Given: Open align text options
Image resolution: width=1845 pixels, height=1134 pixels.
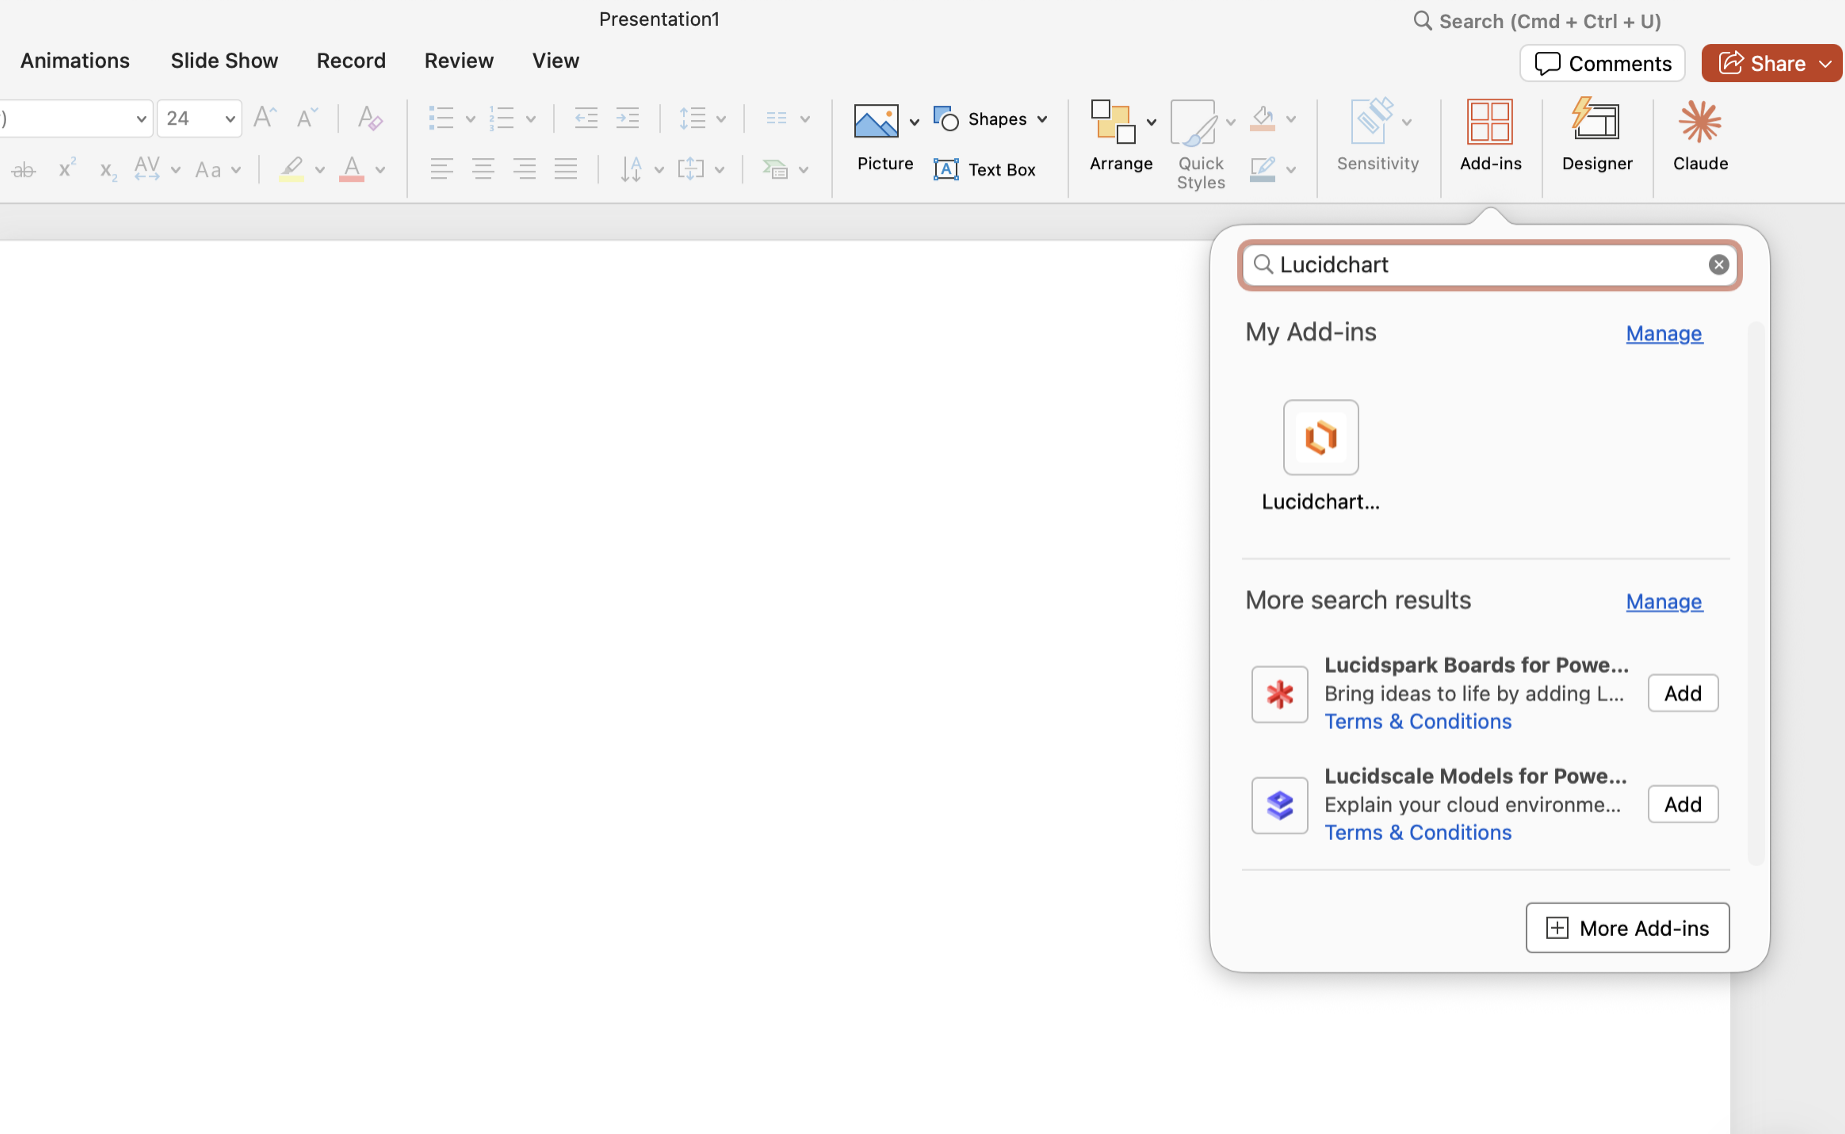Looking at the screenshot, I should click(x=700, y=169).
